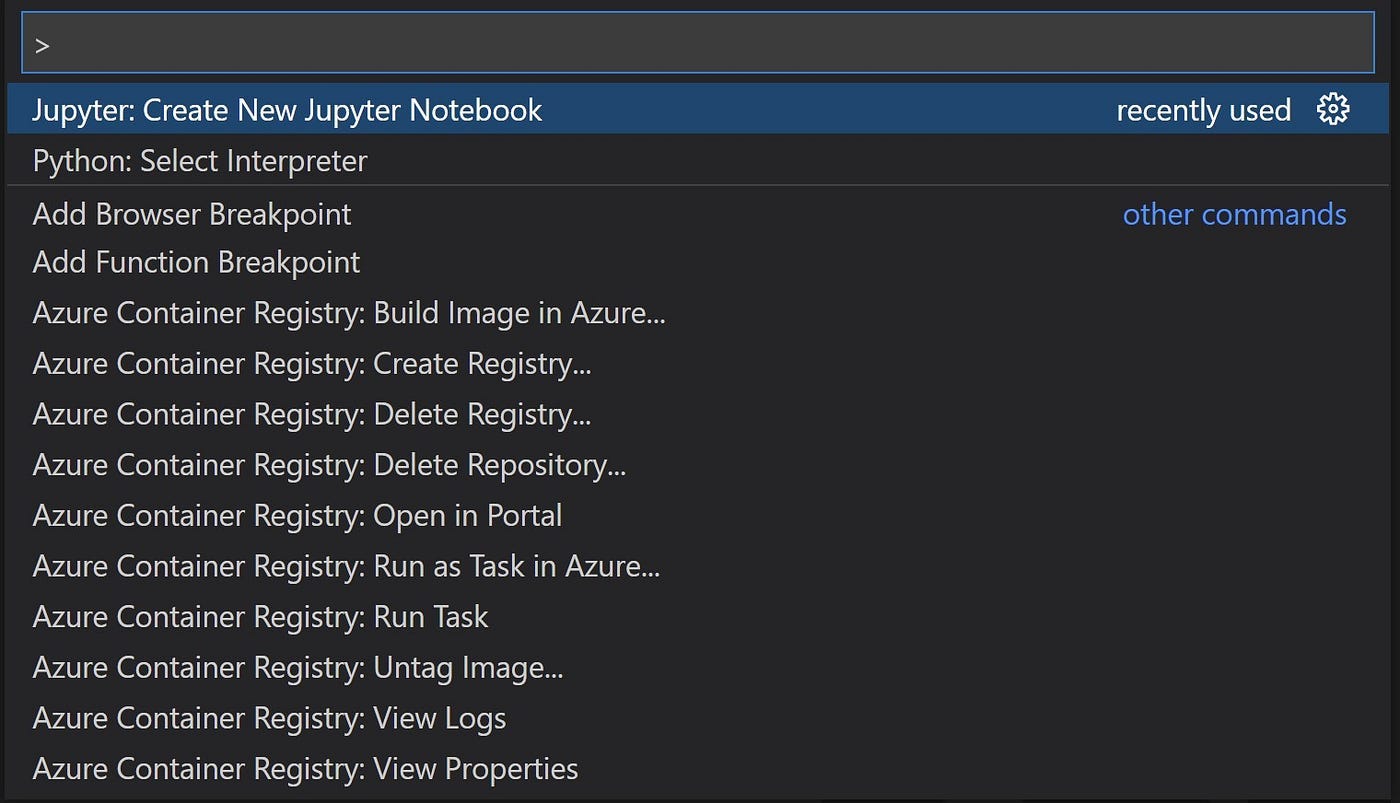Click the gear icon to configure keybinding
Image resolution: width=1400 pixels, height=803 pixels.
pyautogui.click(x=1333, y=109)
